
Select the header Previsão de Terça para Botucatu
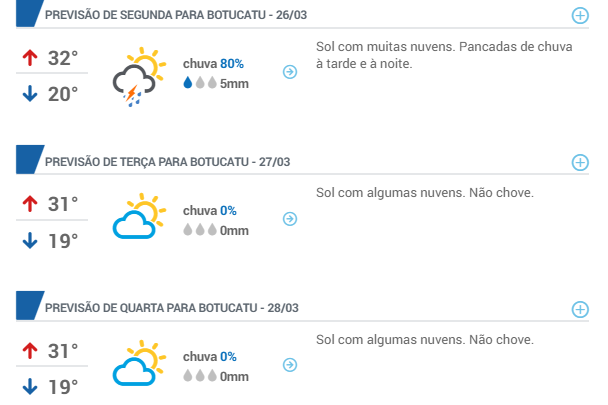coord(168,162)
